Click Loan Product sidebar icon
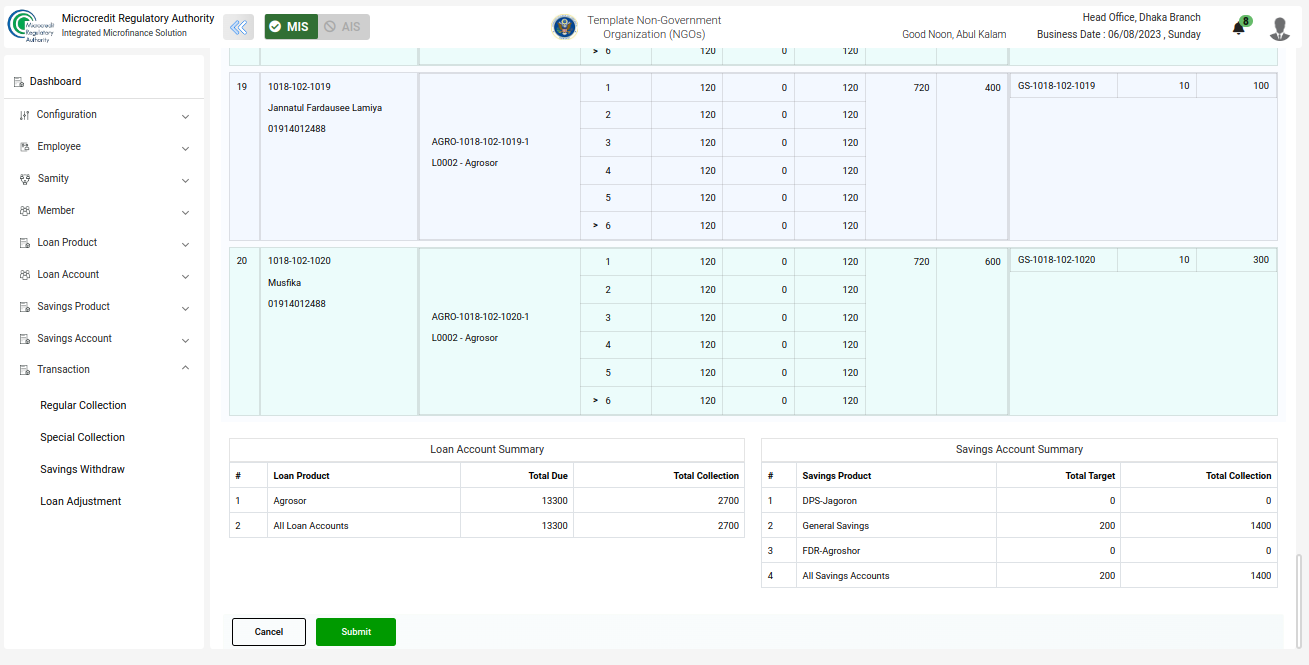This screenshot has width=1309, height=665. (x=25, y=243)
